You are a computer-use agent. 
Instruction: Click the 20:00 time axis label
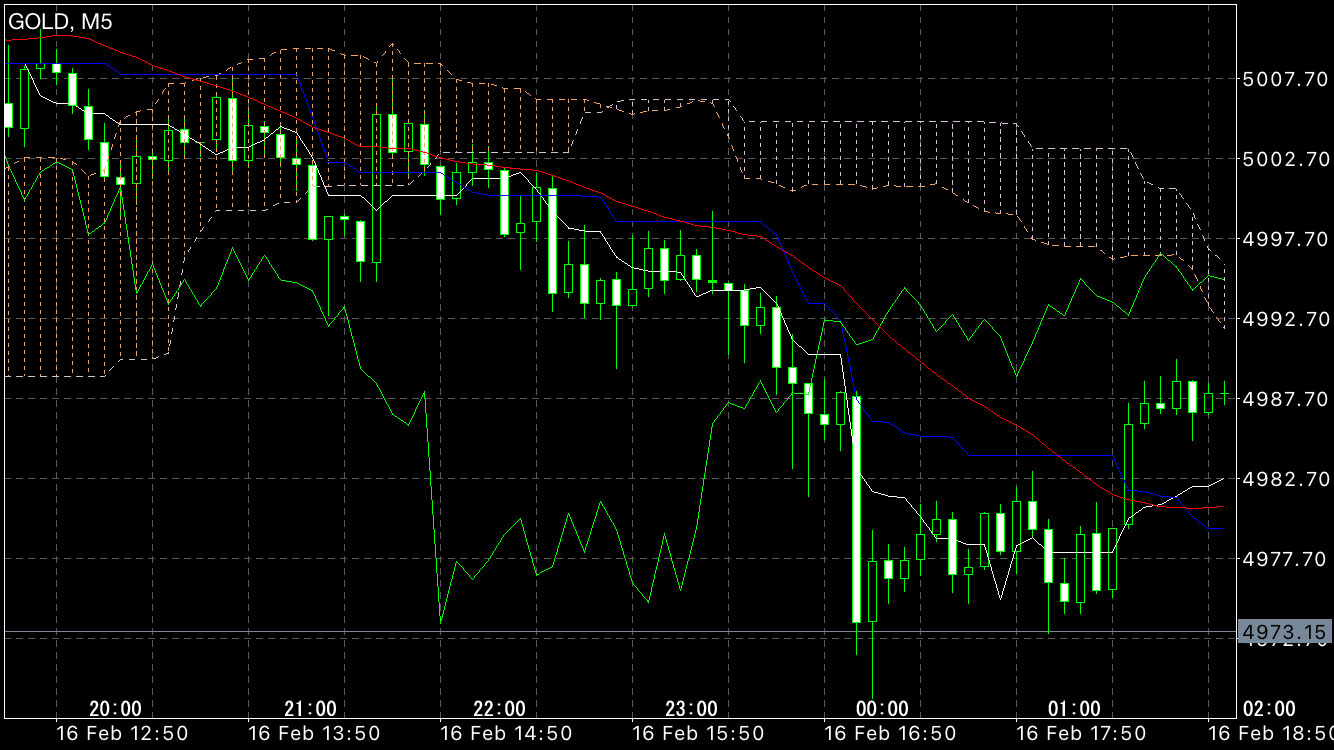click(x=115, y=709)
